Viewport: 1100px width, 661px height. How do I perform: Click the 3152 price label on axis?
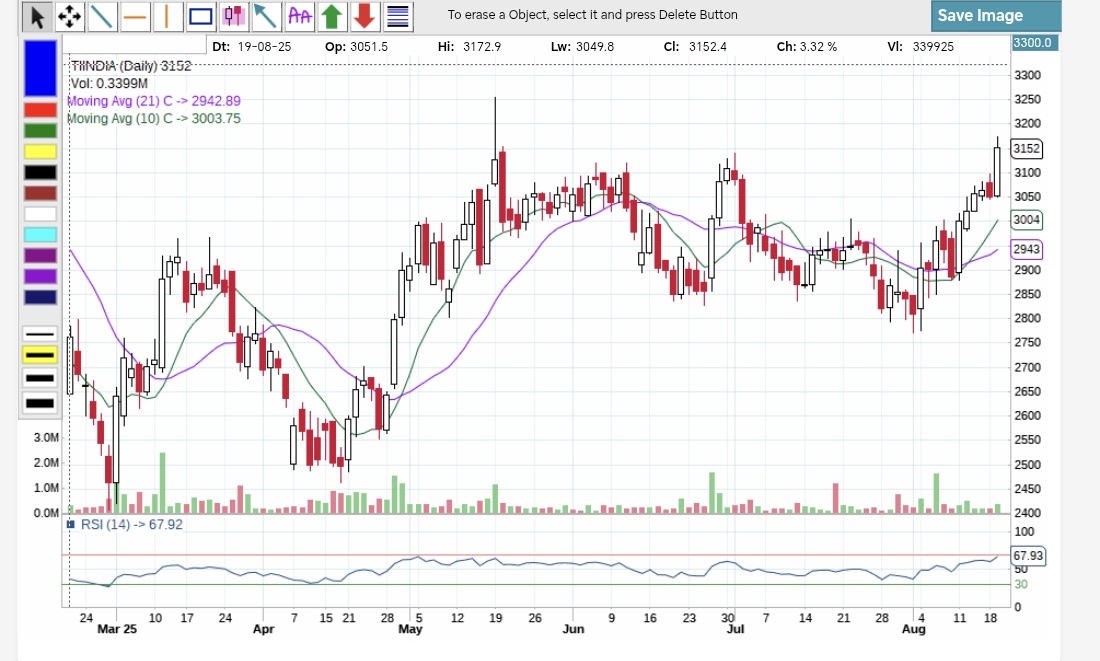(1027, 148)
